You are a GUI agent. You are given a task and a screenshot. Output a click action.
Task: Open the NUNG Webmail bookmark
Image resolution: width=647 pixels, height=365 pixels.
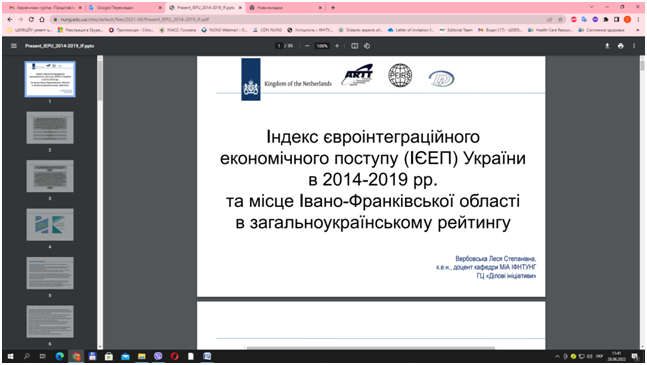(224, 30)
